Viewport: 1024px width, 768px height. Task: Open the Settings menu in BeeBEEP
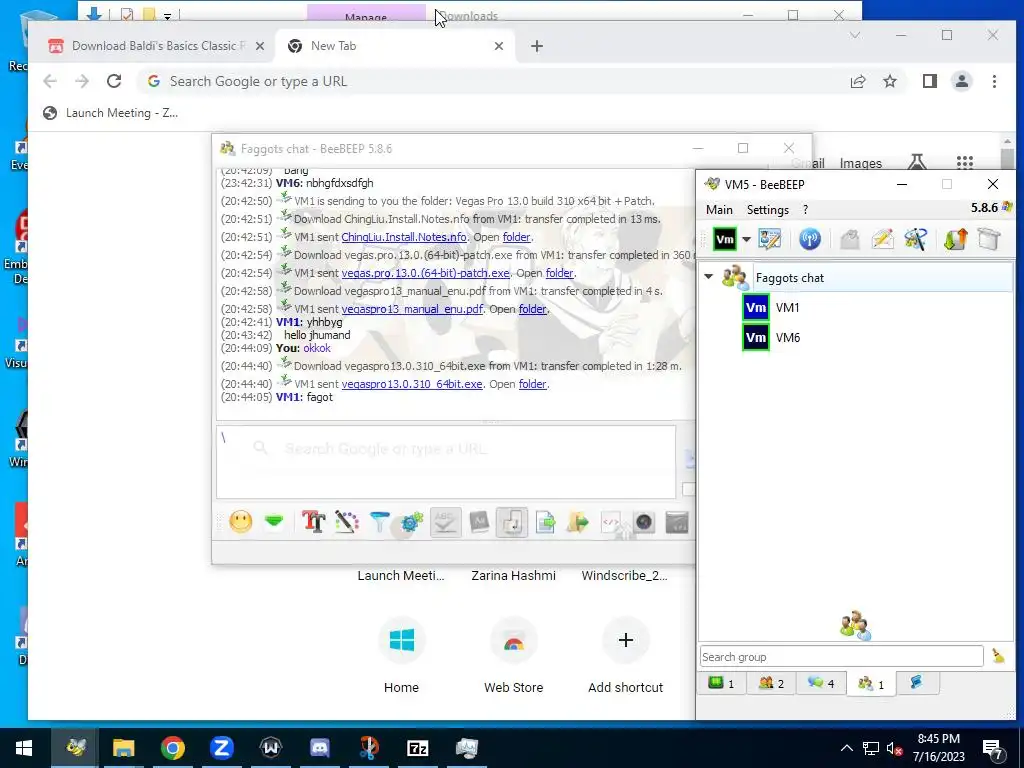767,210
